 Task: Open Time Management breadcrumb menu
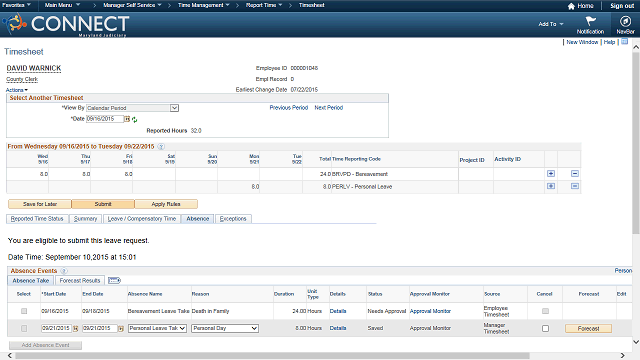tap(203, 5)
